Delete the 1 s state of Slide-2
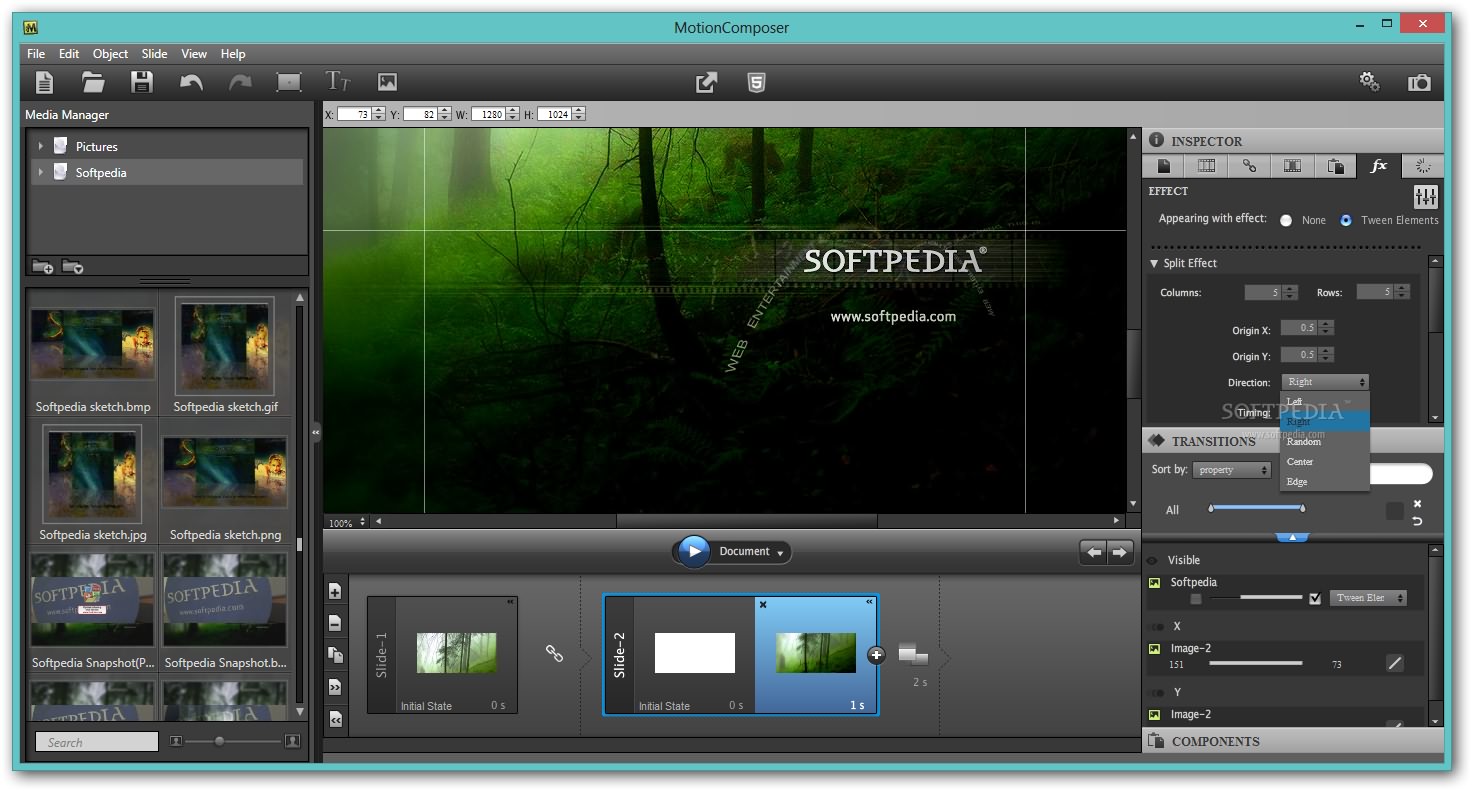Viewport: 1472px width, 791px height. click(763, 604)
